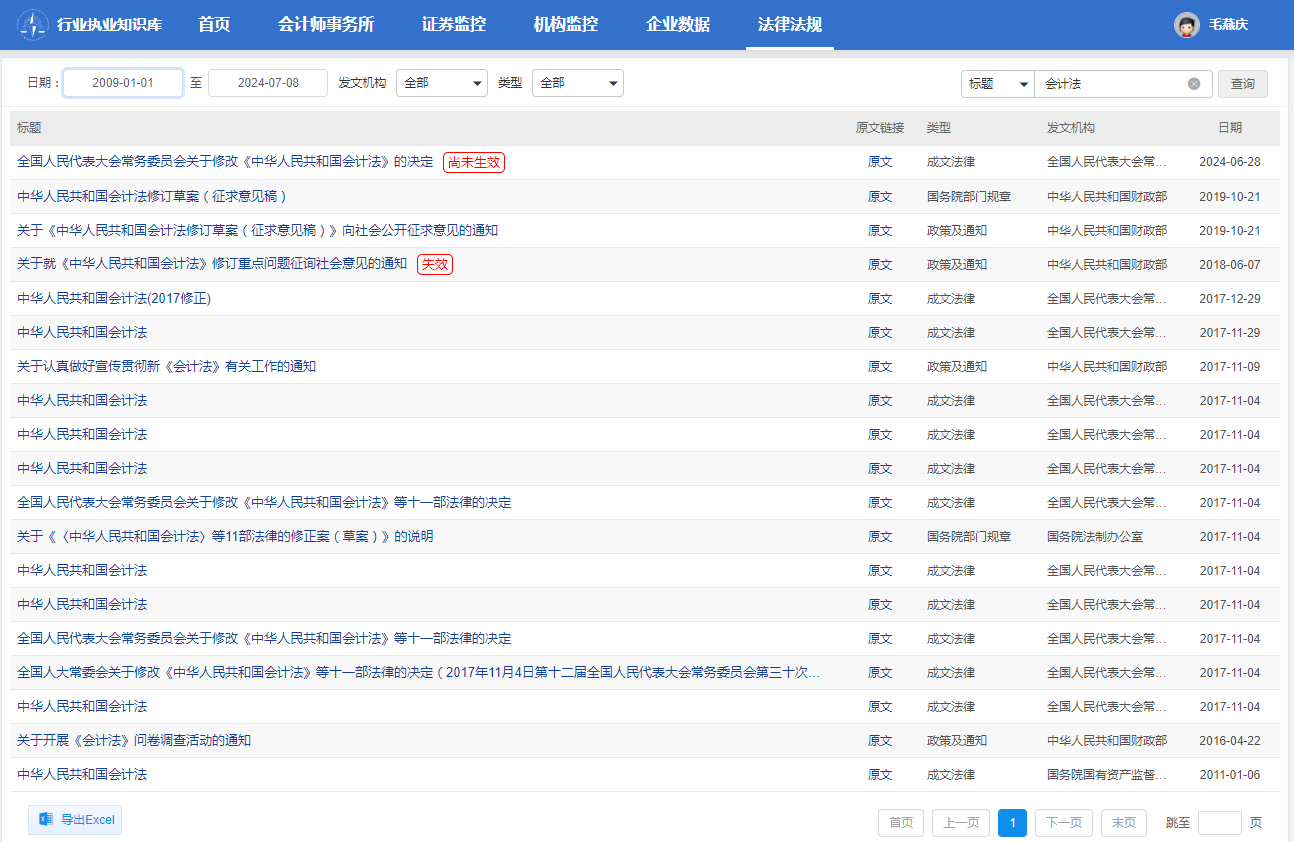Open the 证券监控 navigation tab

pos(454,25)
